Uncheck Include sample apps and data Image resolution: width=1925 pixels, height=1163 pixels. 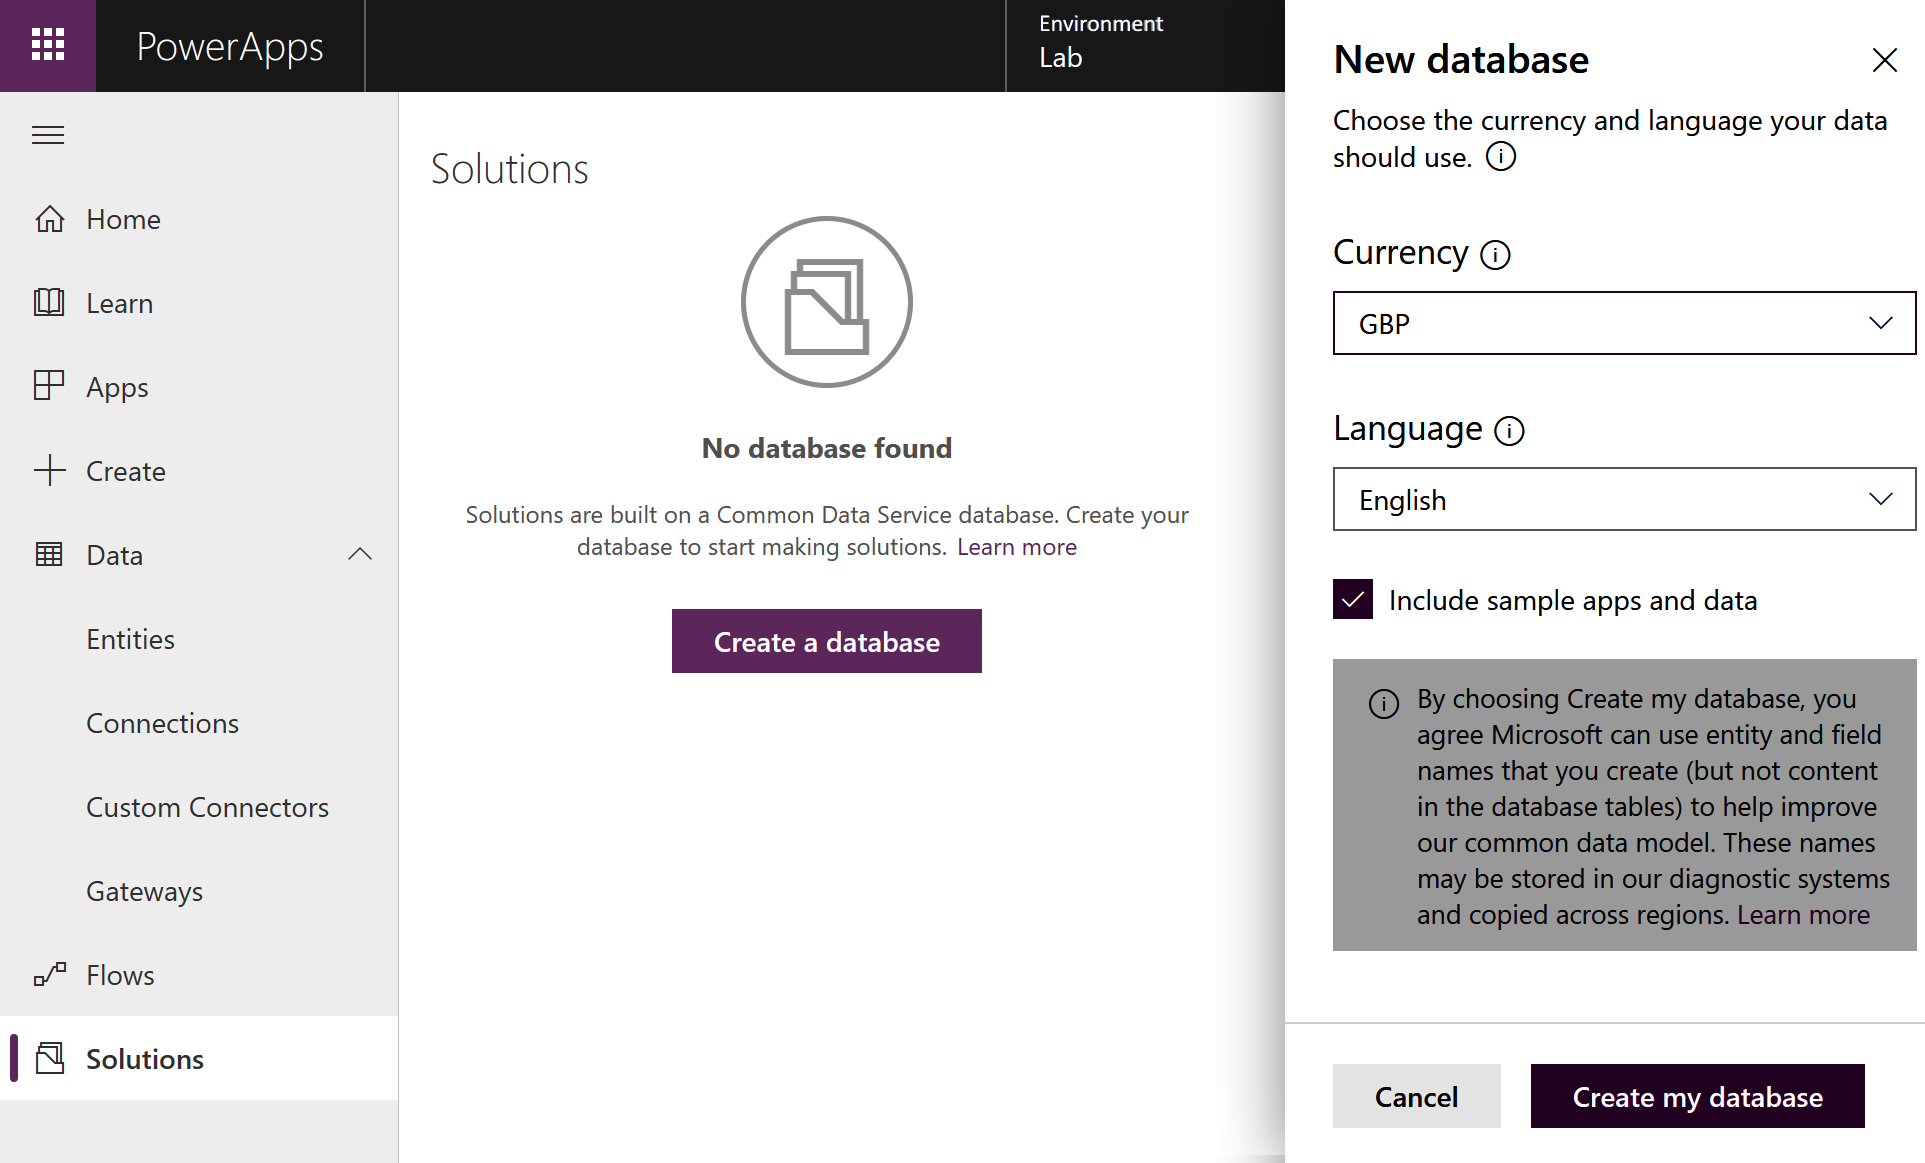tap(1353, 600)
